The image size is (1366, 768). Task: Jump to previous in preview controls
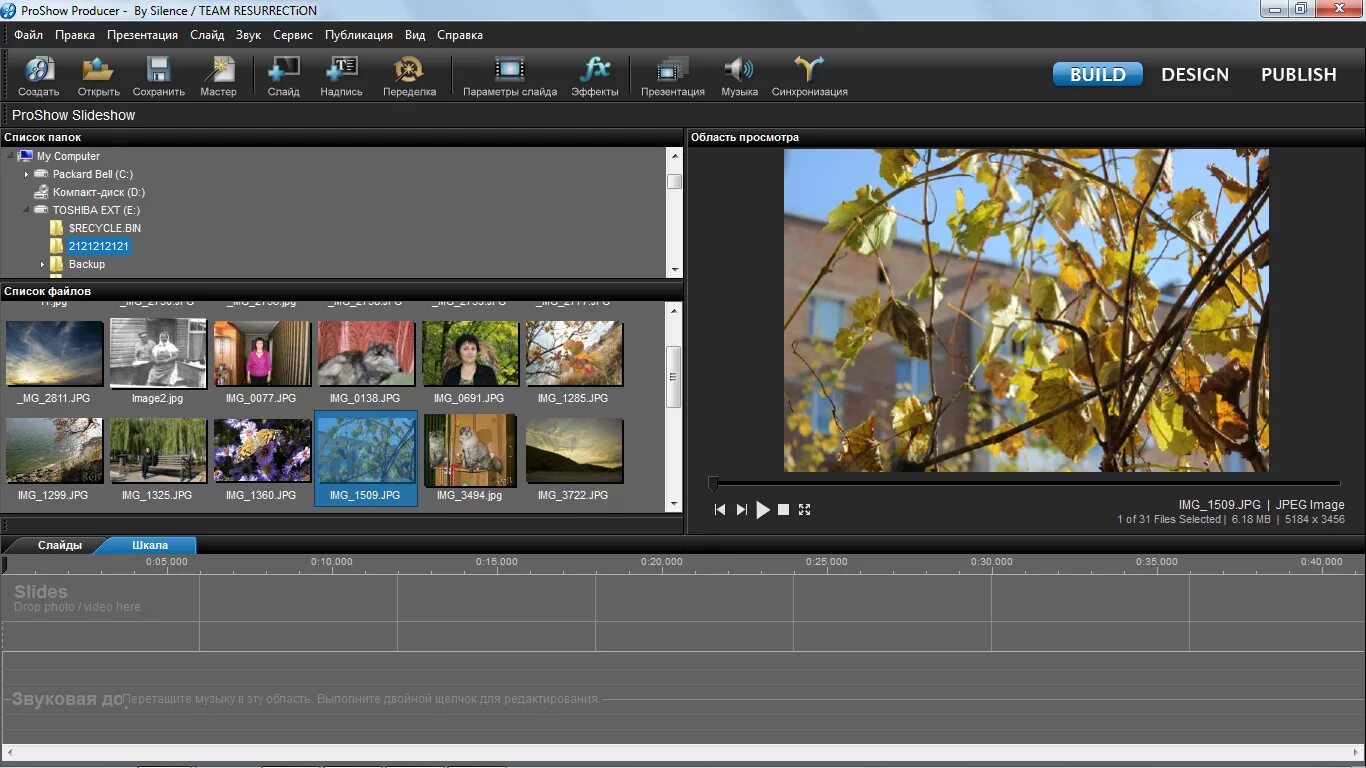tap(720, 510)
